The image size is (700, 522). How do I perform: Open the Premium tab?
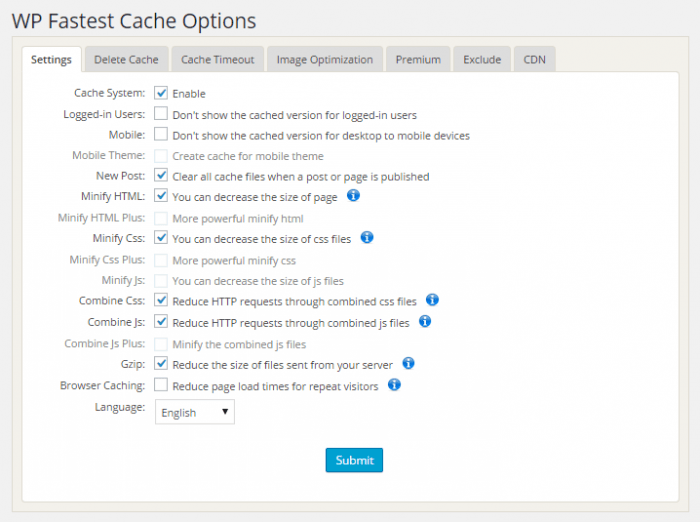[x=418, y=59]
